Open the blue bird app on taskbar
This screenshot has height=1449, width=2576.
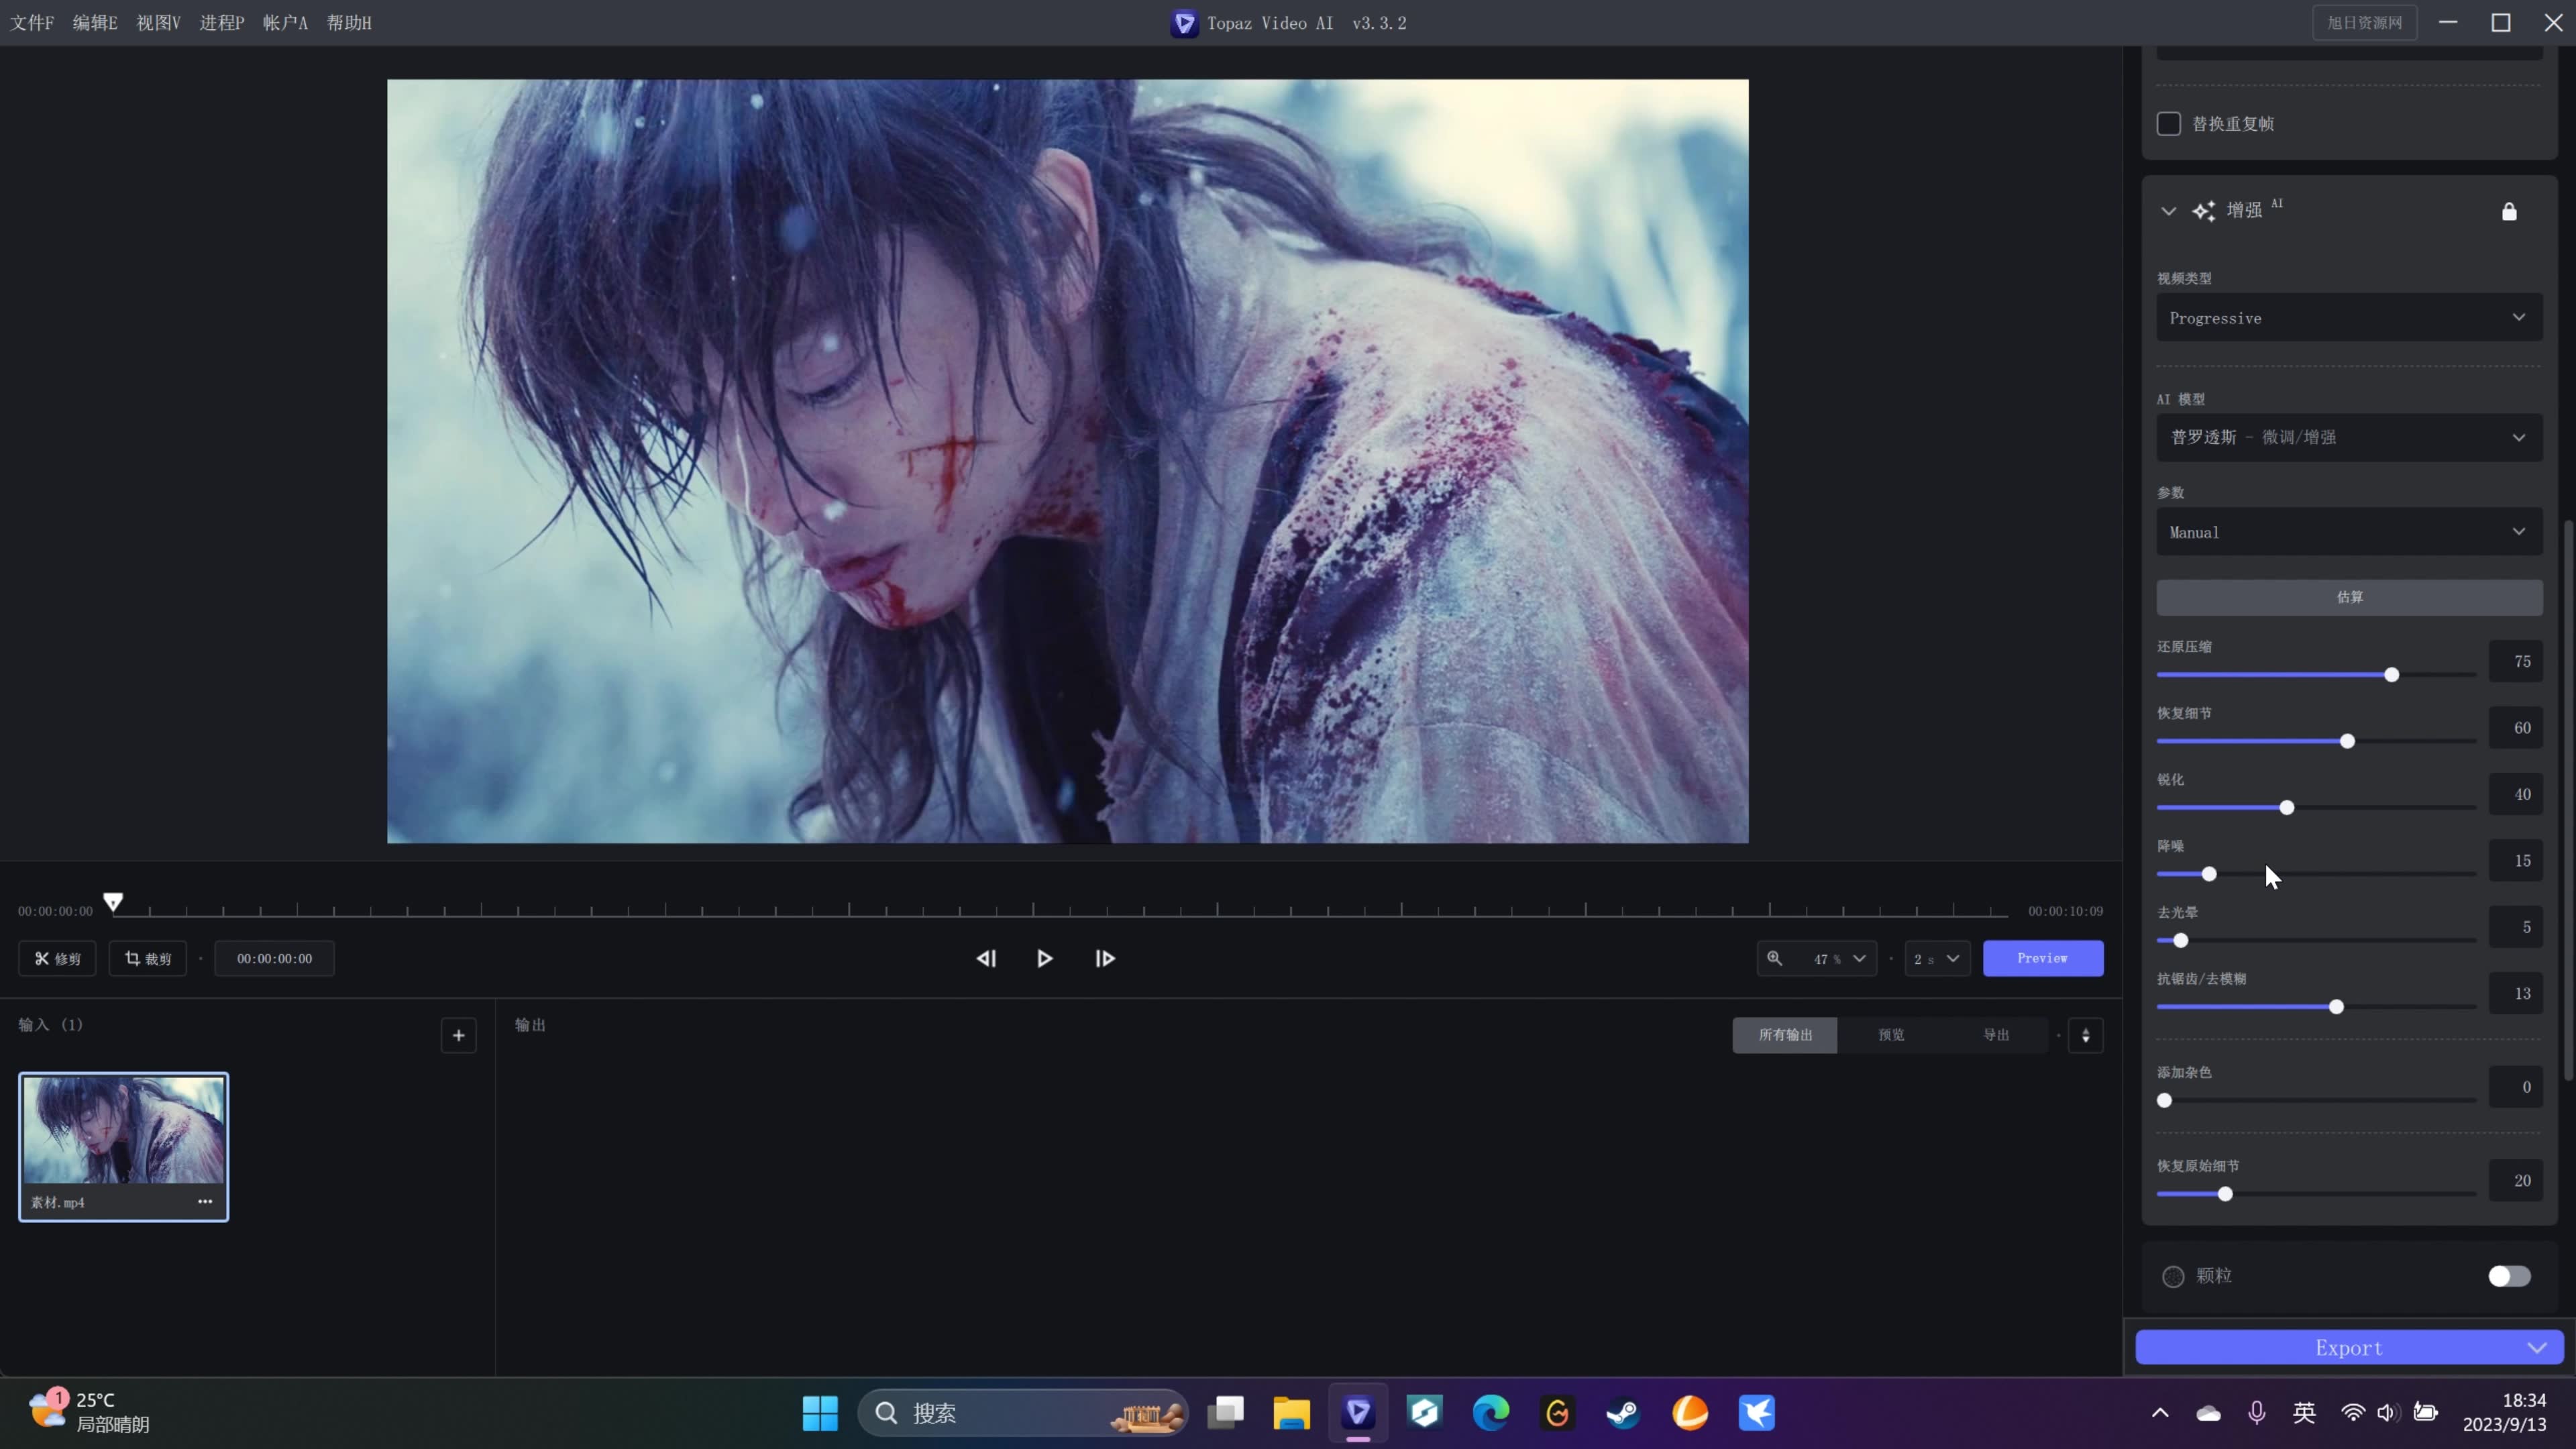pos(1757,1413)
